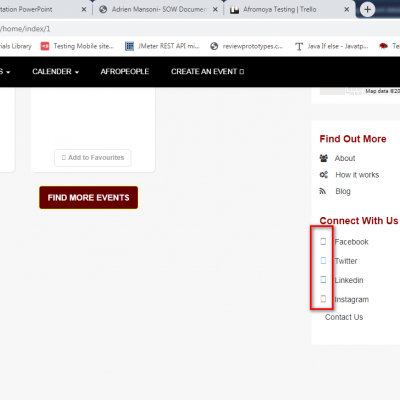Open new browser tab with plus button
The image size is (400, 400).
(367, 9)
